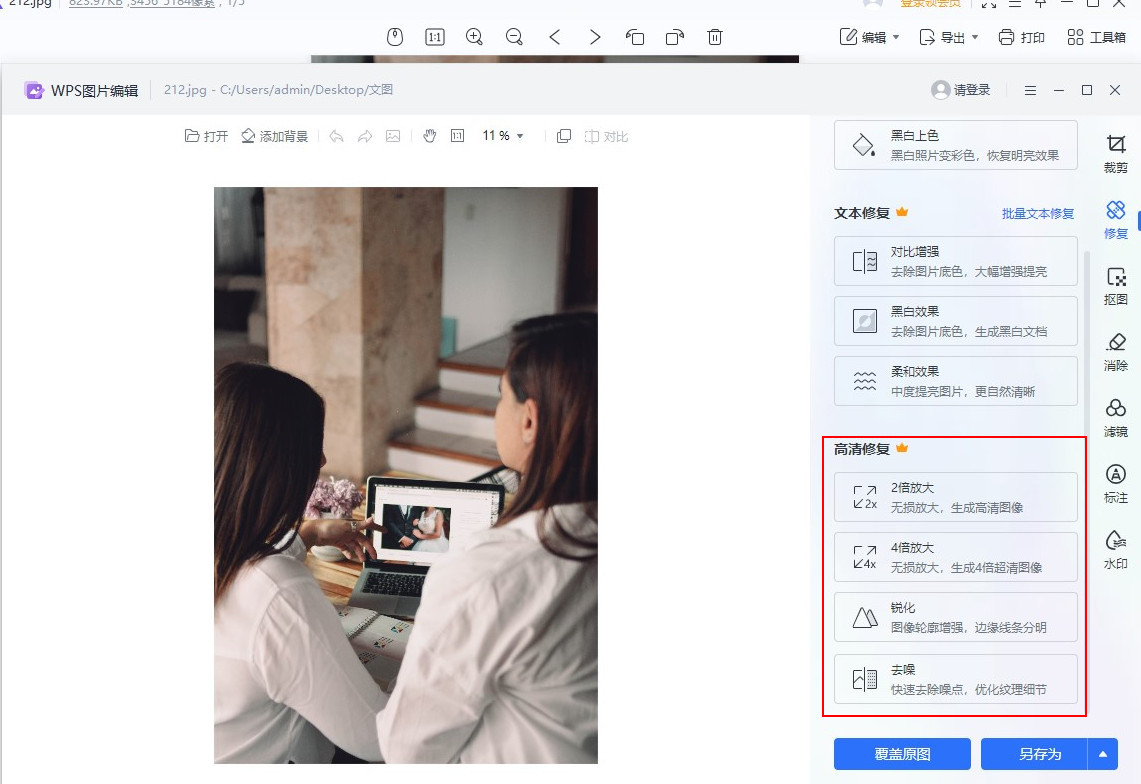The width and height of the screenshot is (1141, 784).
Task: Activate the hand pan tool
Action: tap(429, 135)
